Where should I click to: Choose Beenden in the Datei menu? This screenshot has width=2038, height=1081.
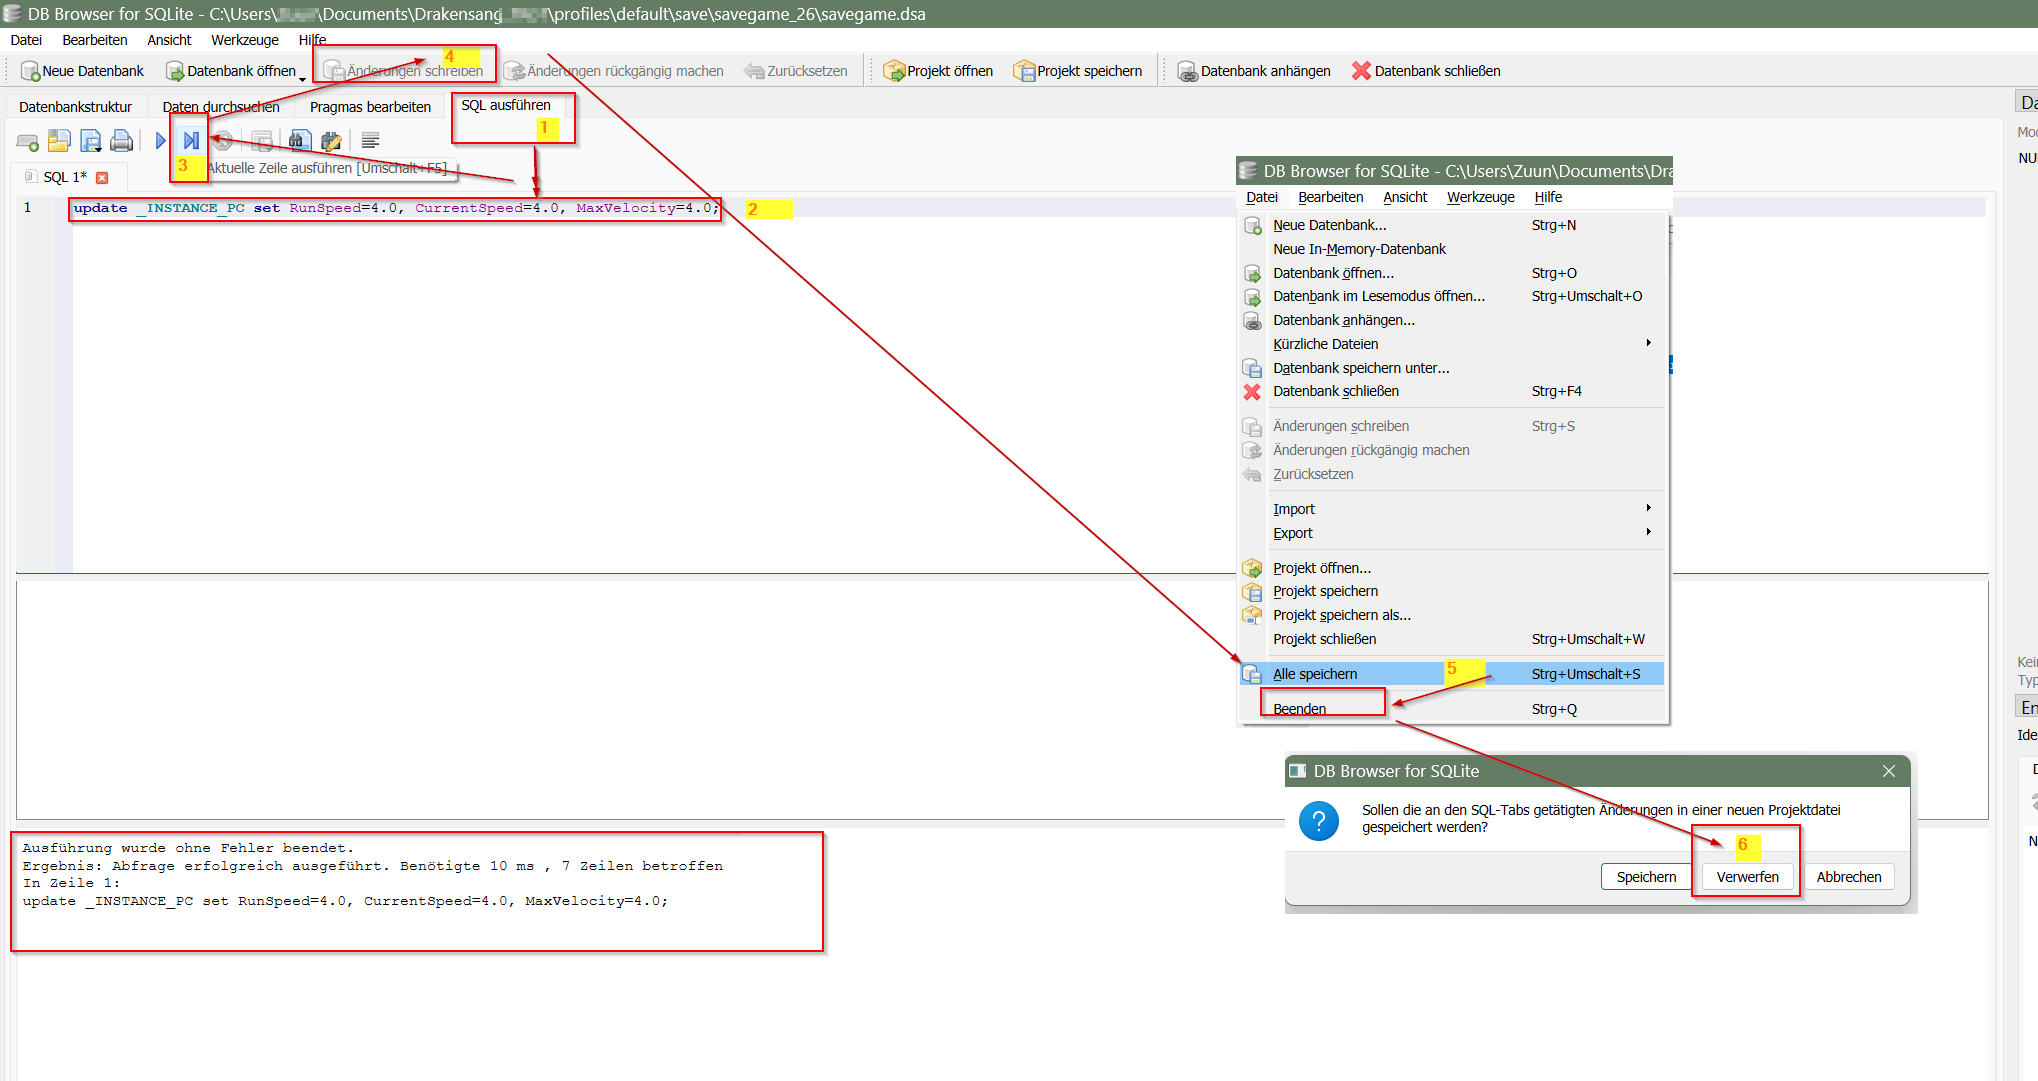1454,709
